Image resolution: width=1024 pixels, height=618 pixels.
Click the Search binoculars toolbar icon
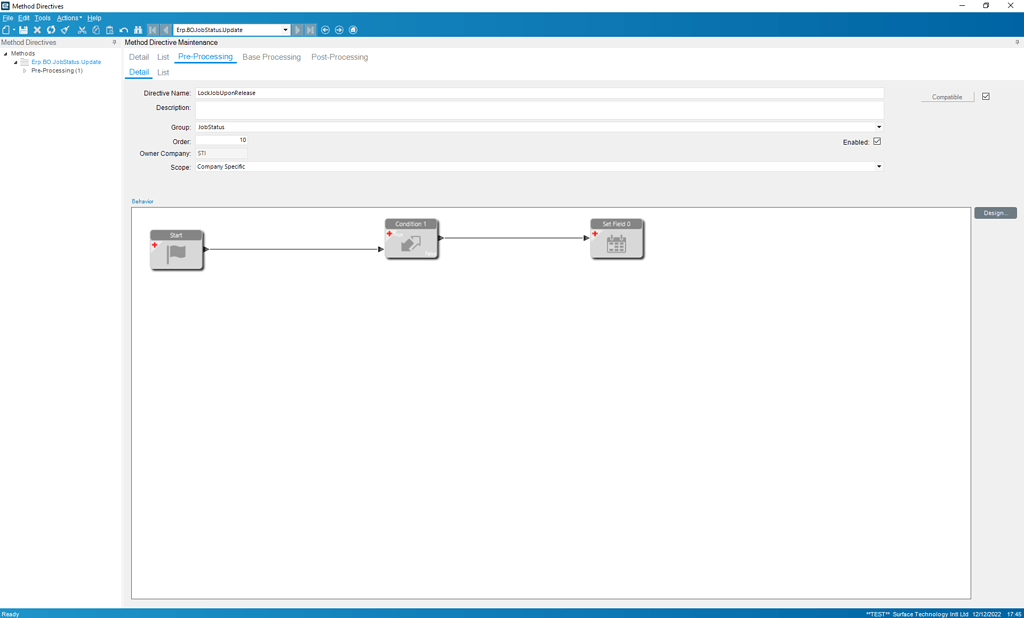[x=139, y=30]
